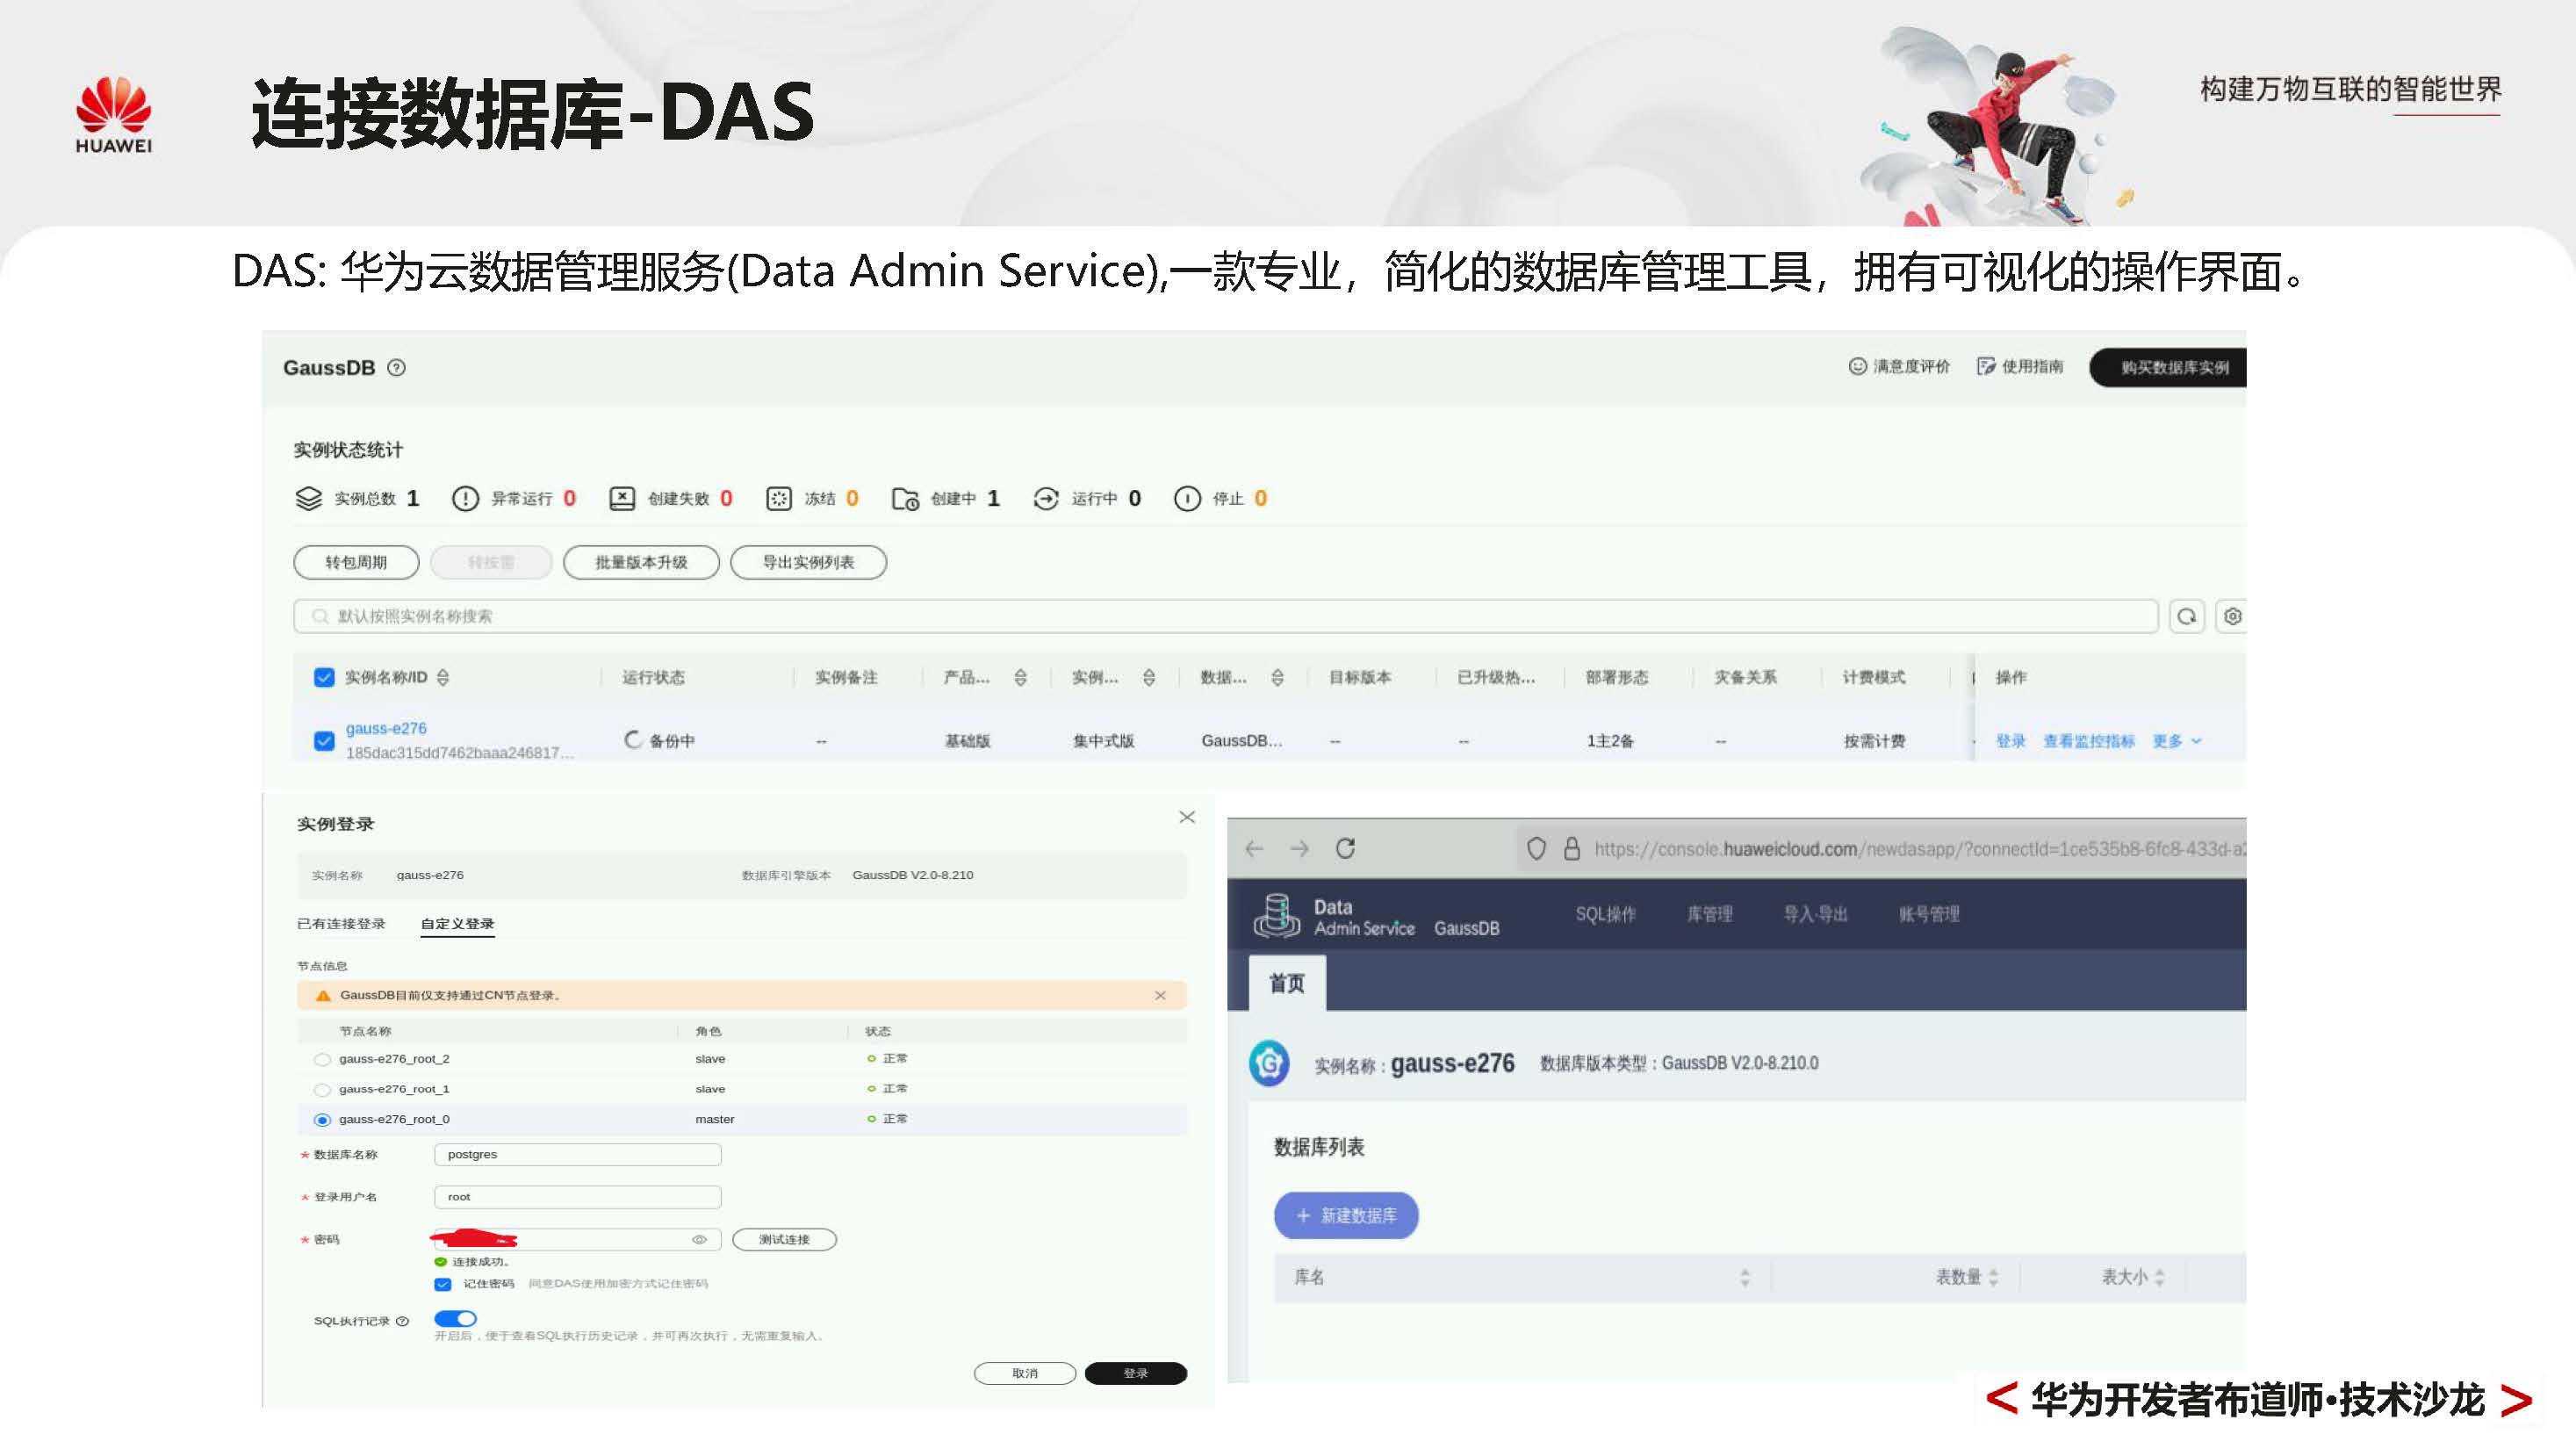The height and width of the screenshot is (1456, 2576).
Task: Reveal the password with the eye icon
Action: [x=699, y=1239]
